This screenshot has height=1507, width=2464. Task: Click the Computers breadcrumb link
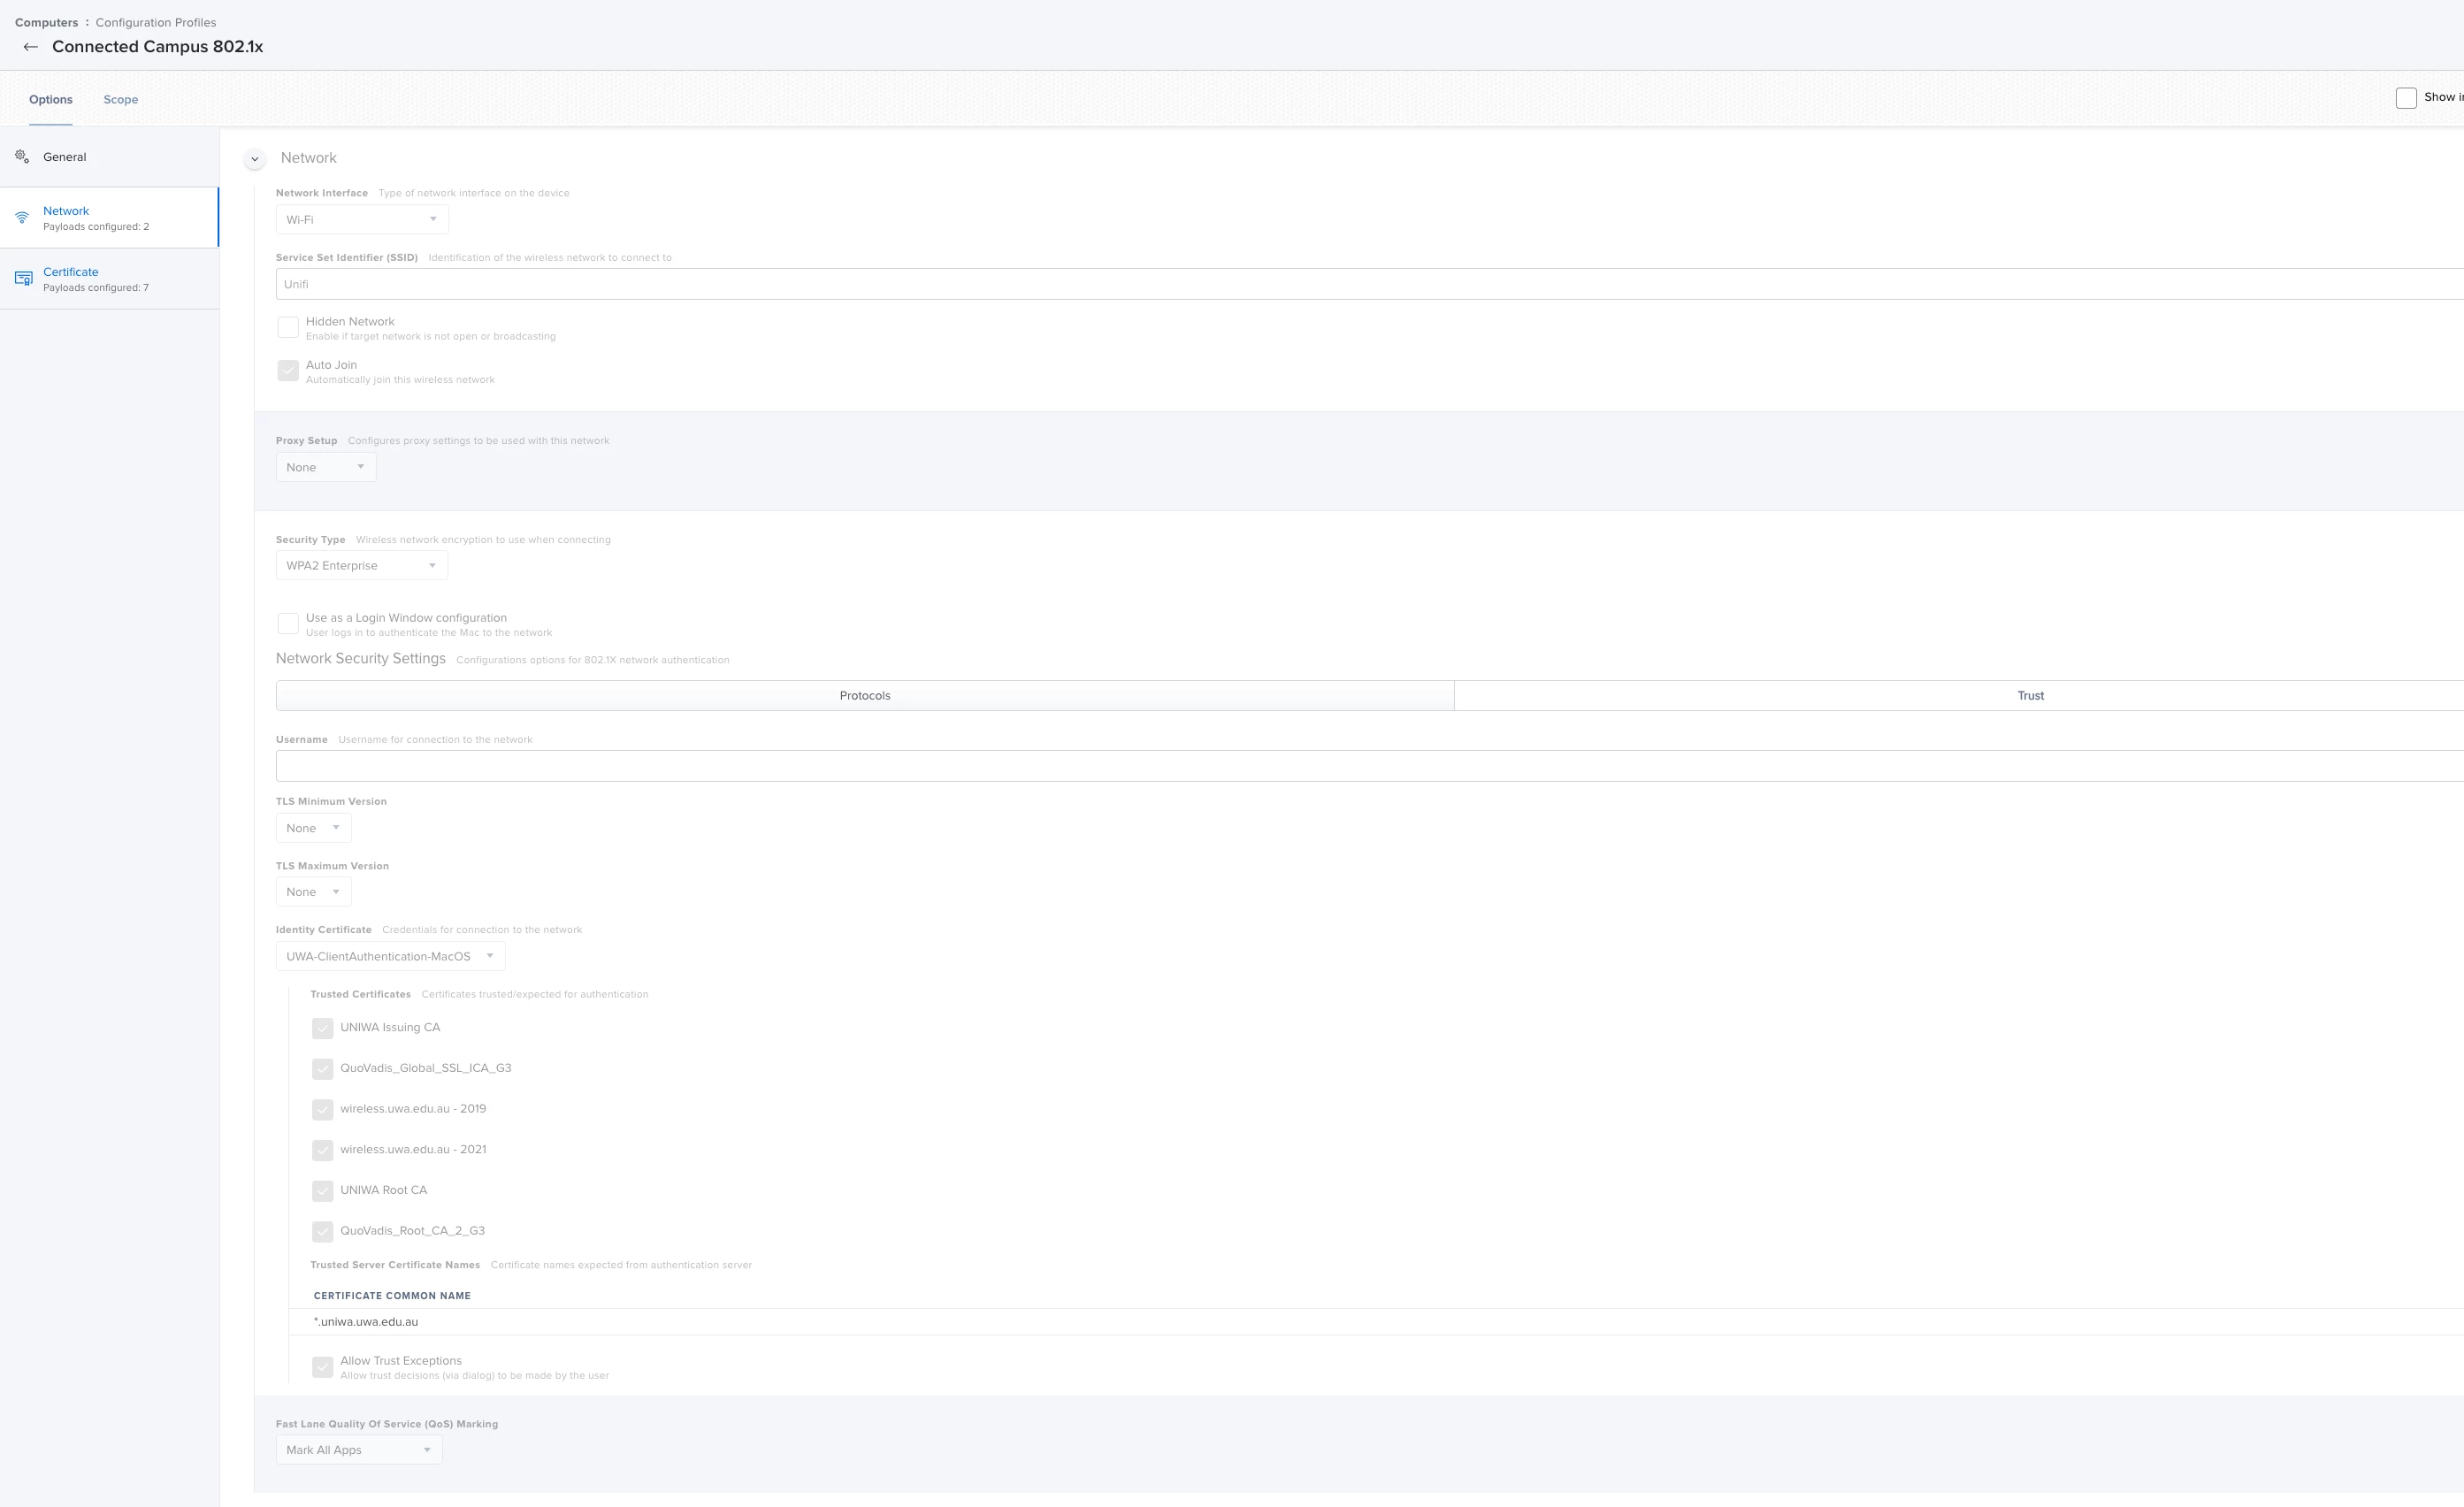[46, 22]
